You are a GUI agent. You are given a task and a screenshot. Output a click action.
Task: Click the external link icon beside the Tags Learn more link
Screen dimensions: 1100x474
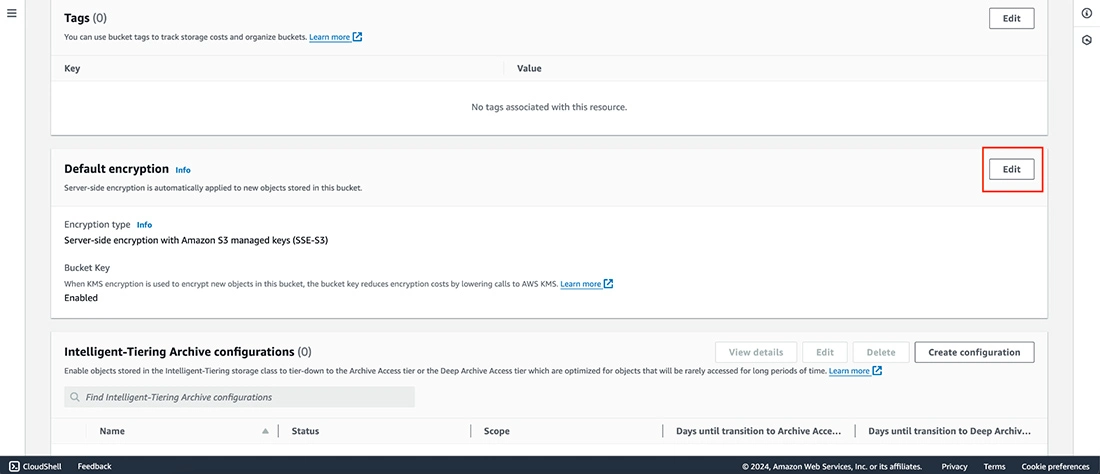(x=357, y=36)
